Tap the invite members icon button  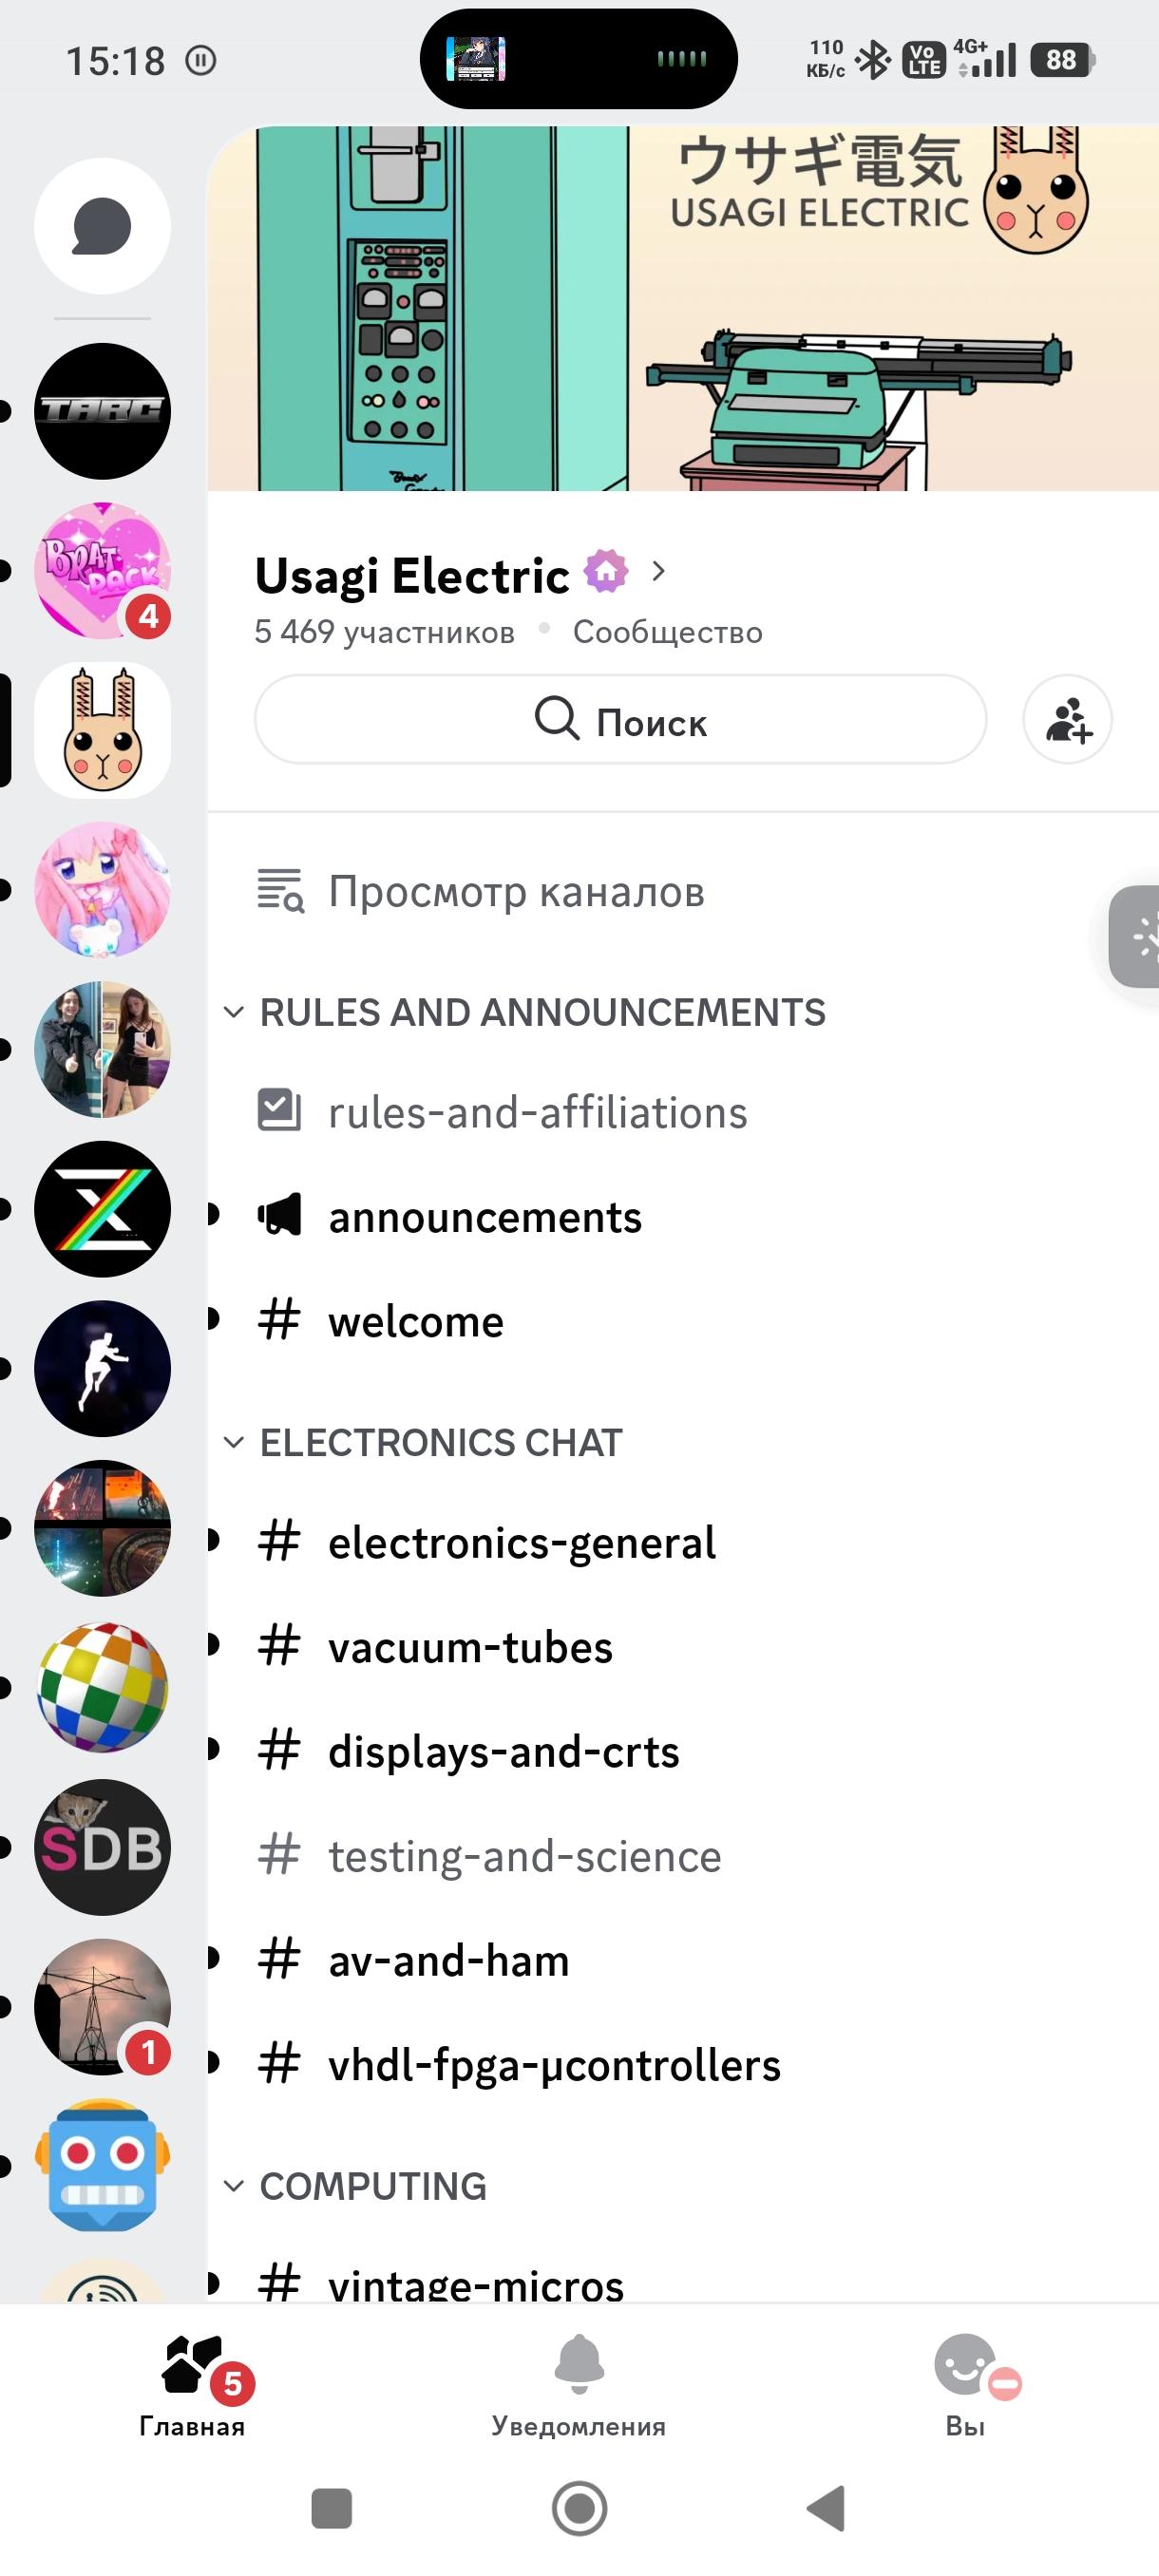(x=1067, y=719)
